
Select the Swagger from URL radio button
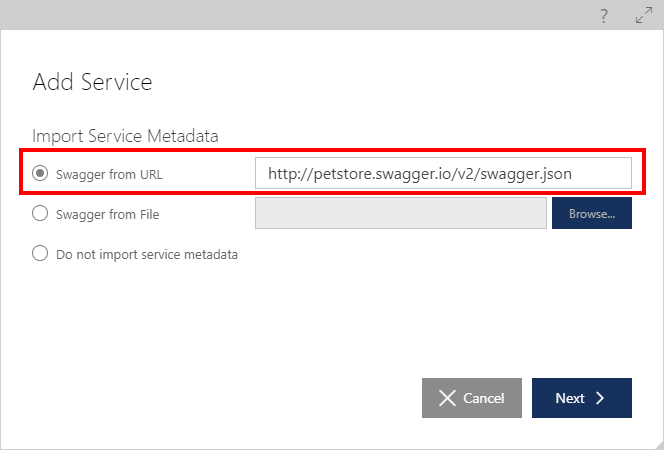pyautogui.click(x=40, y=173)
